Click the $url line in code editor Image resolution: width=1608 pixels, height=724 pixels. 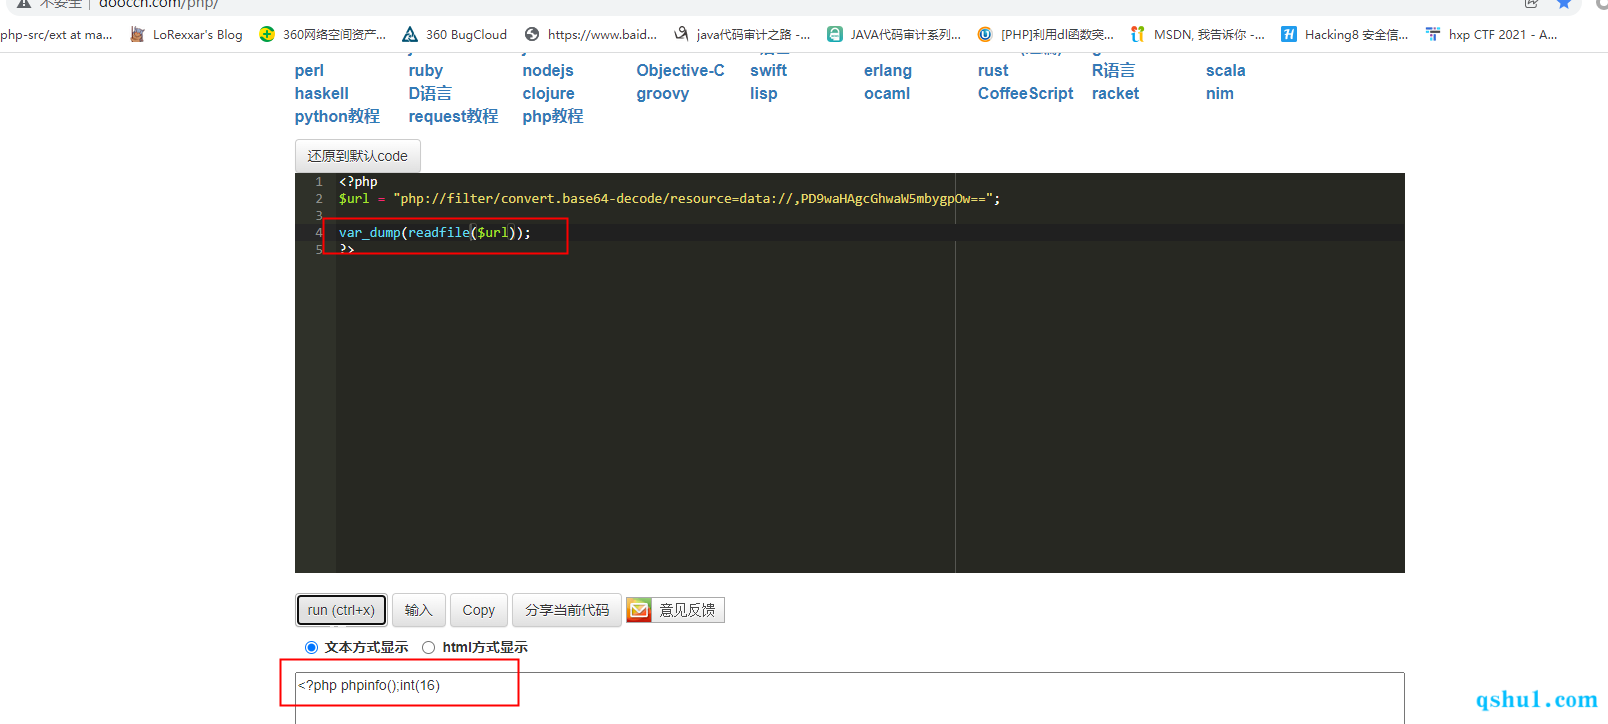point(669,199)
